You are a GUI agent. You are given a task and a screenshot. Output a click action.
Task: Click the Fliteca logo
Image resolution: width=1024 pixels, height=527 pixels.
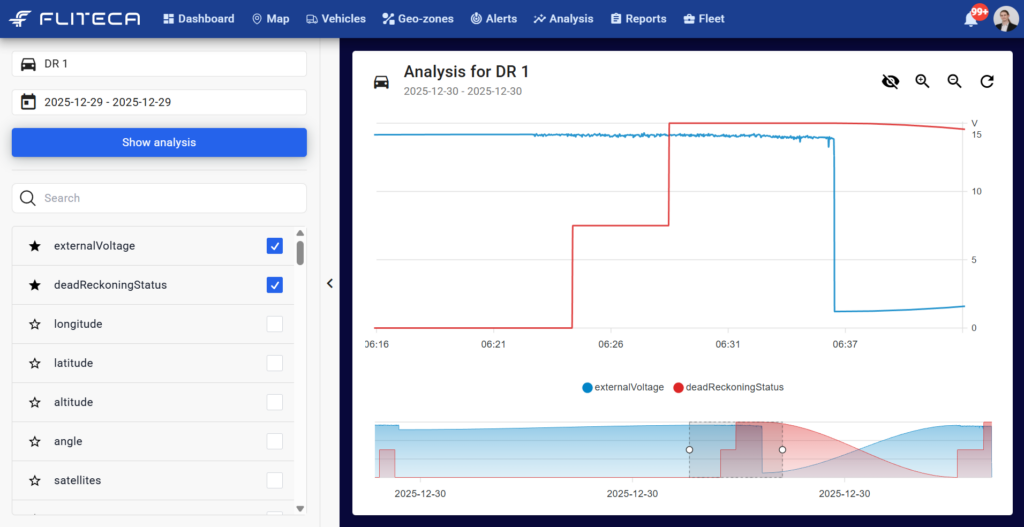[75, 19]
